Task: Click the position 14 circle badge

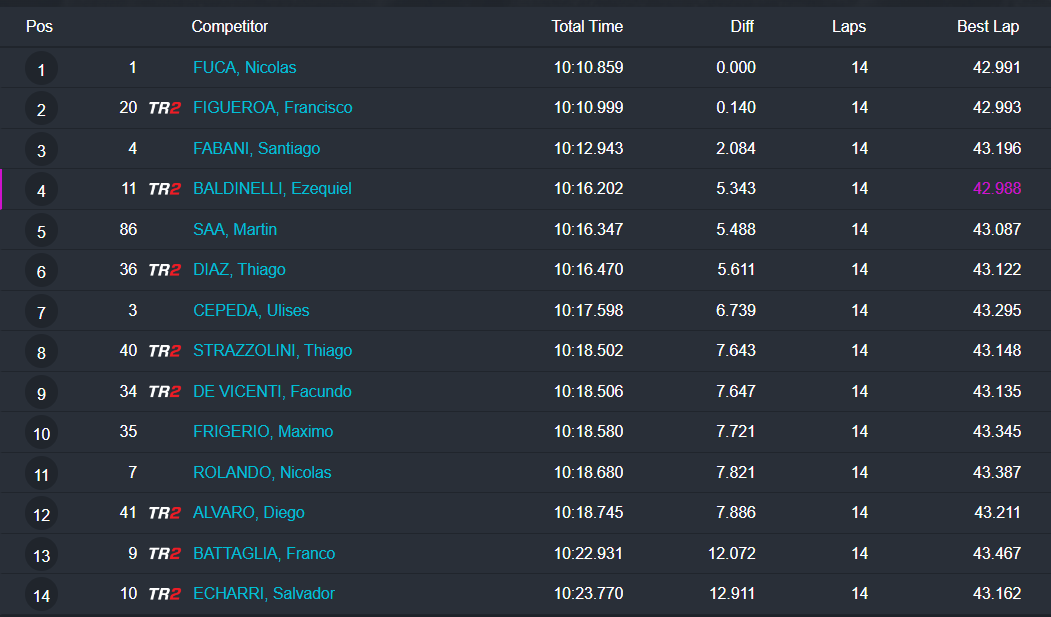Action: point(41,596)
